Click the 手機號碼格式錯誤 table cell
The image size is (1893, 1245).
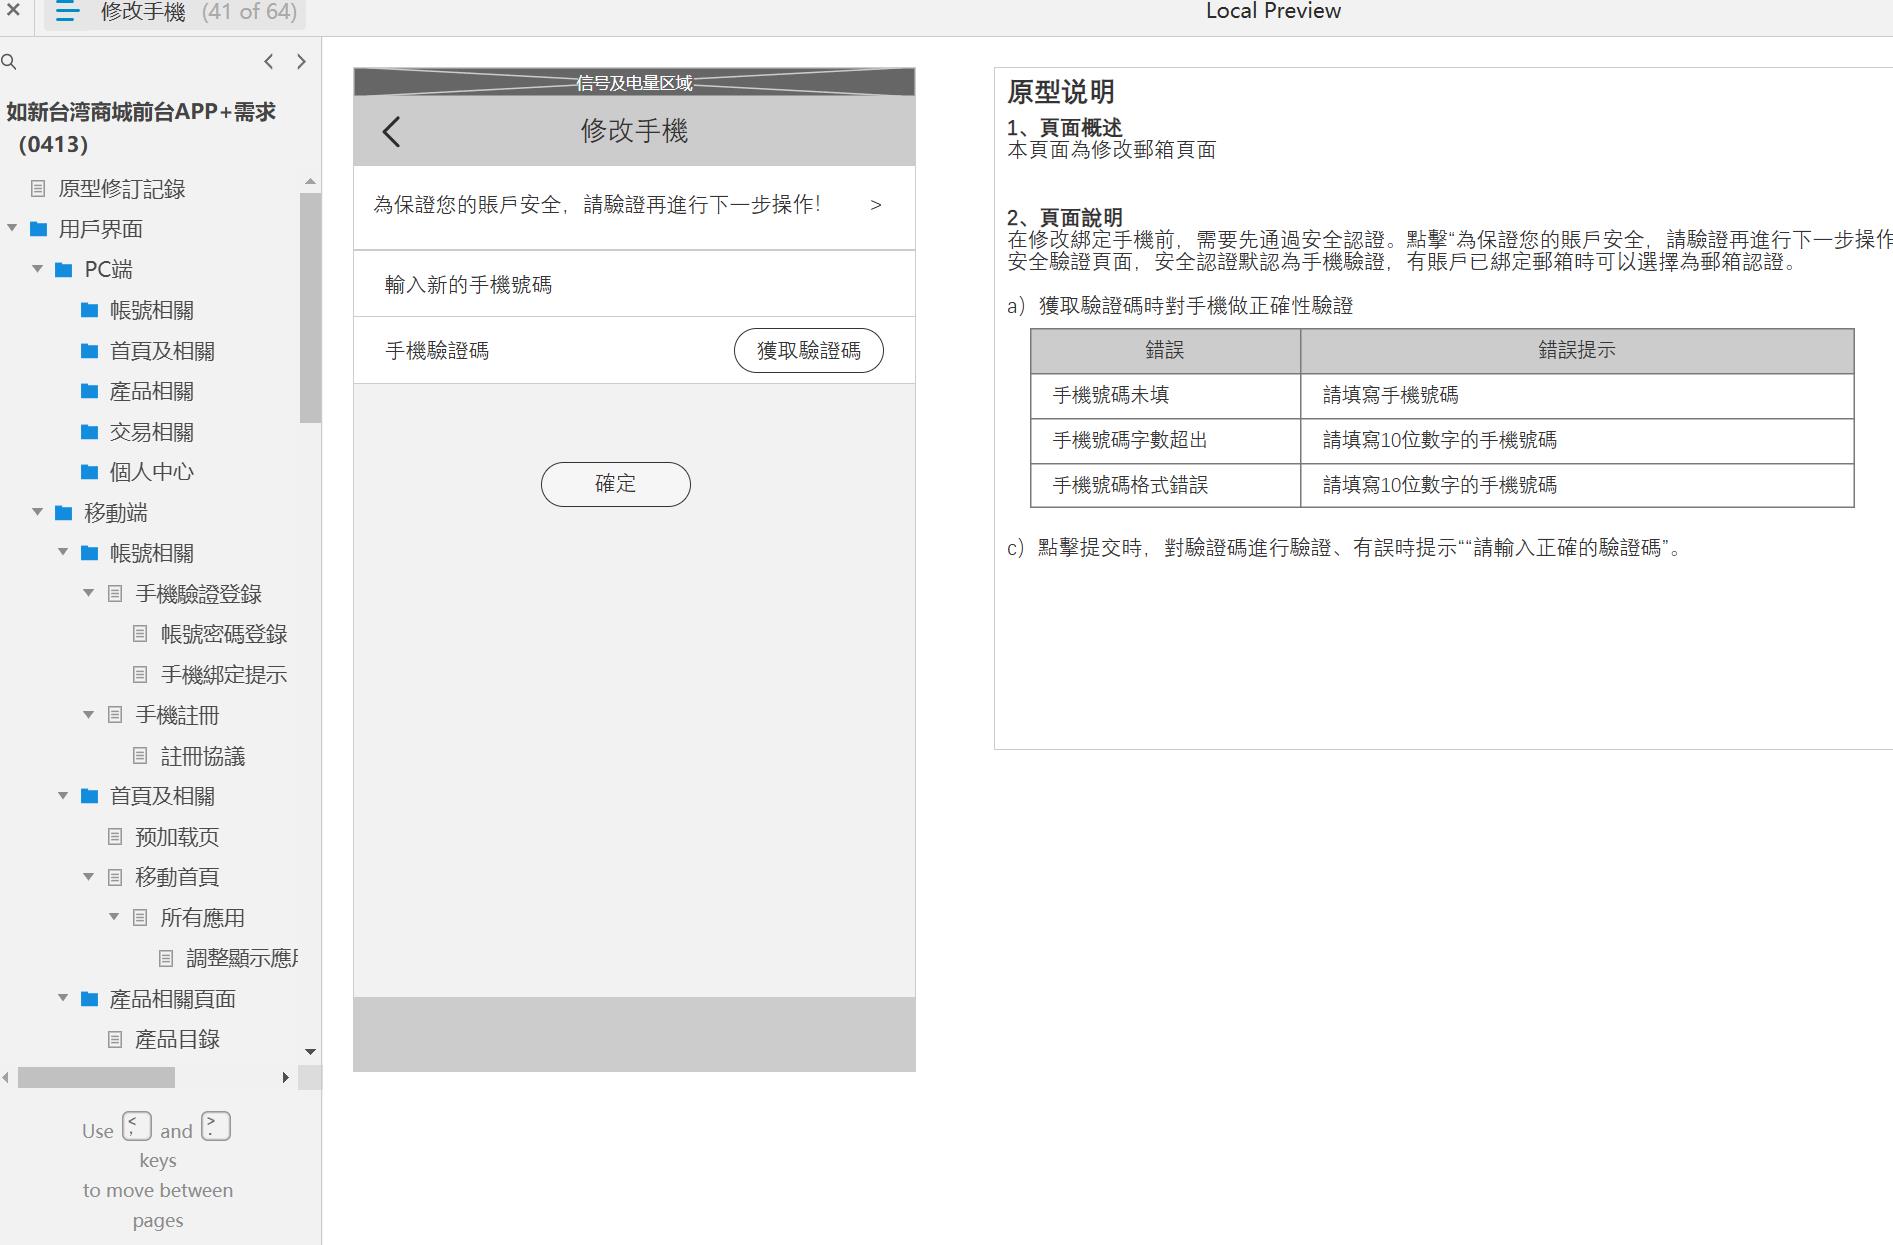click(x=1165, y=485)
